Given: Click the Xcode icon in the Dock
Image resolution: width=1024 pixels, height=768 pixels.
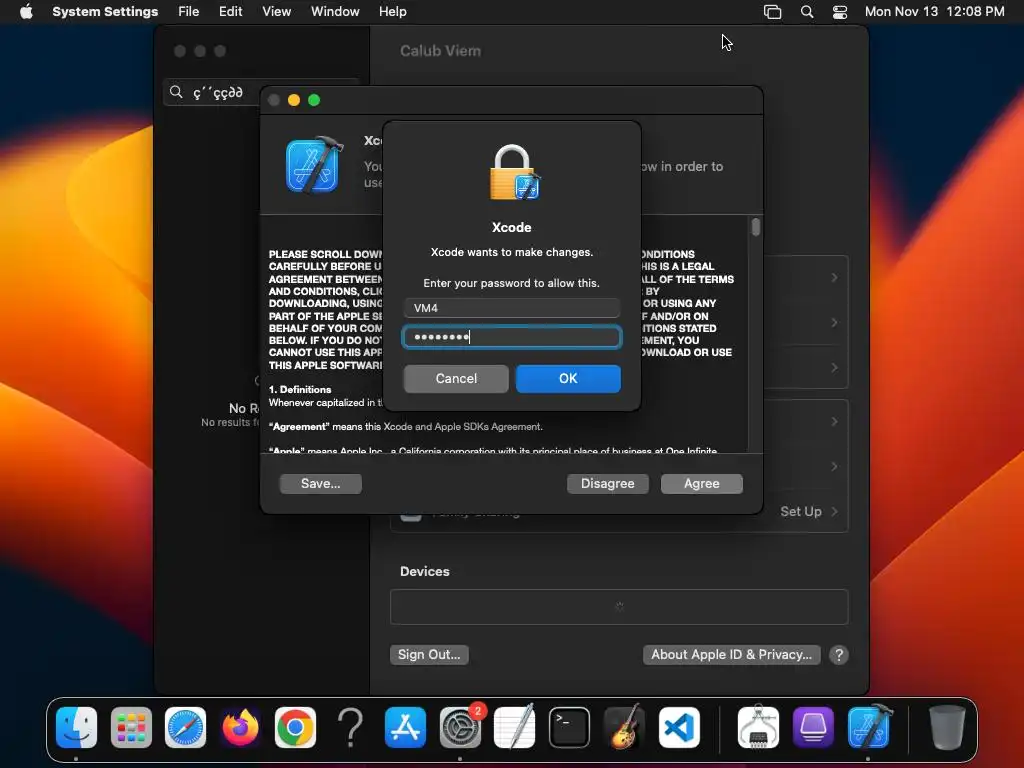Looking at the screenshot, I should point(869,726).
